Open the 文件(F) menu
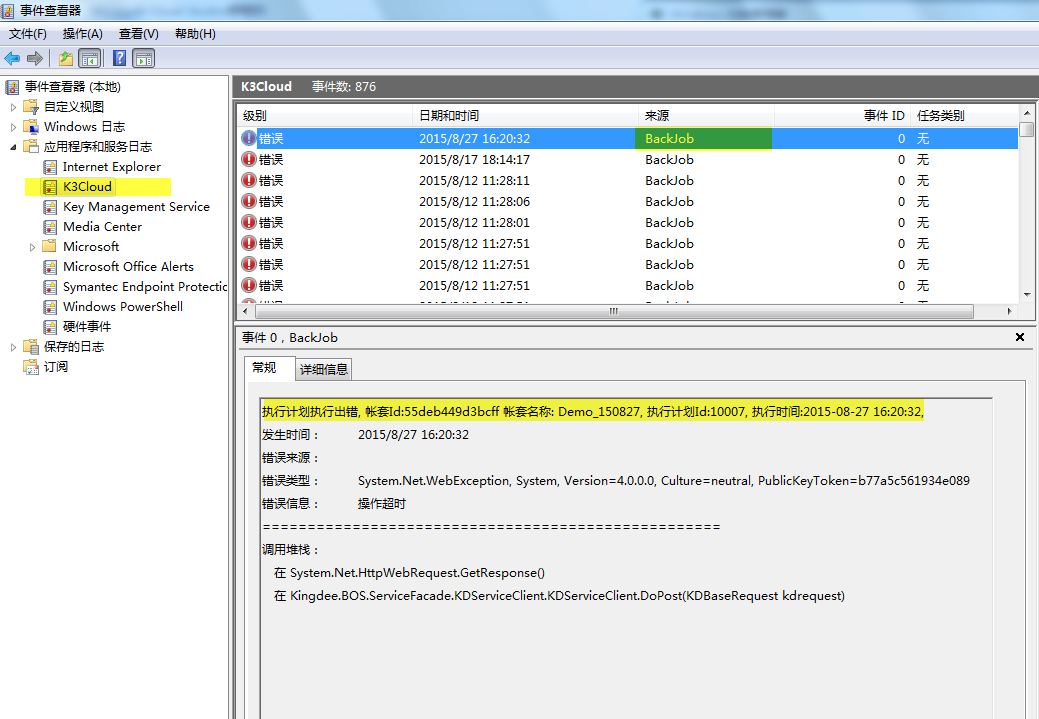 [x=28, y=34]
